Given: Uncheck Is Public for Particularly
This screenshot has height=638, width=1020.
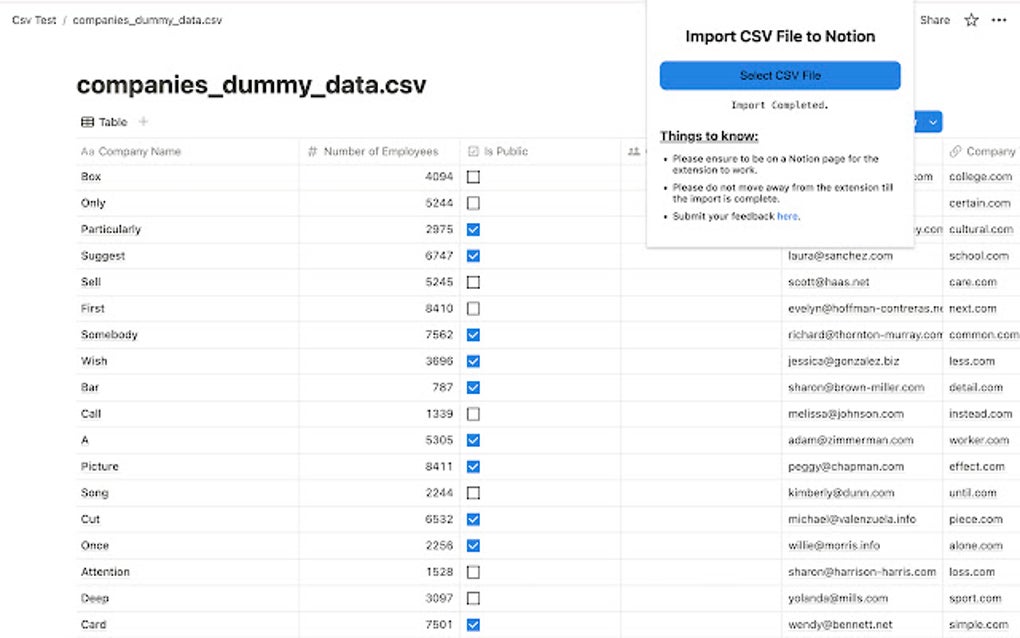Looking at the screenshot, I should pyautogui.click(x=473, y=229).
